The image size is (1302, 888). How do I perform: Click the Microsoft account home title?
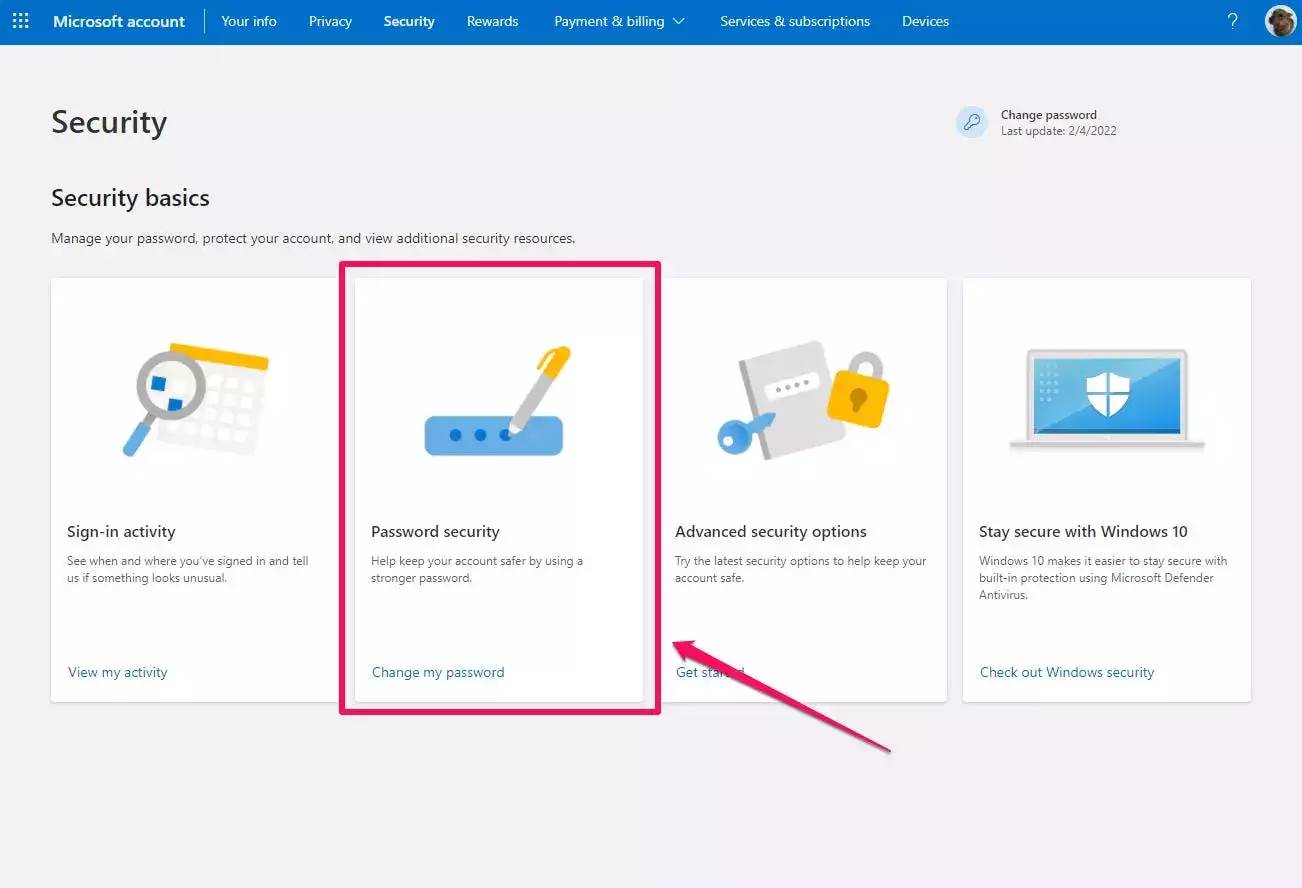[x=119, y=21]
